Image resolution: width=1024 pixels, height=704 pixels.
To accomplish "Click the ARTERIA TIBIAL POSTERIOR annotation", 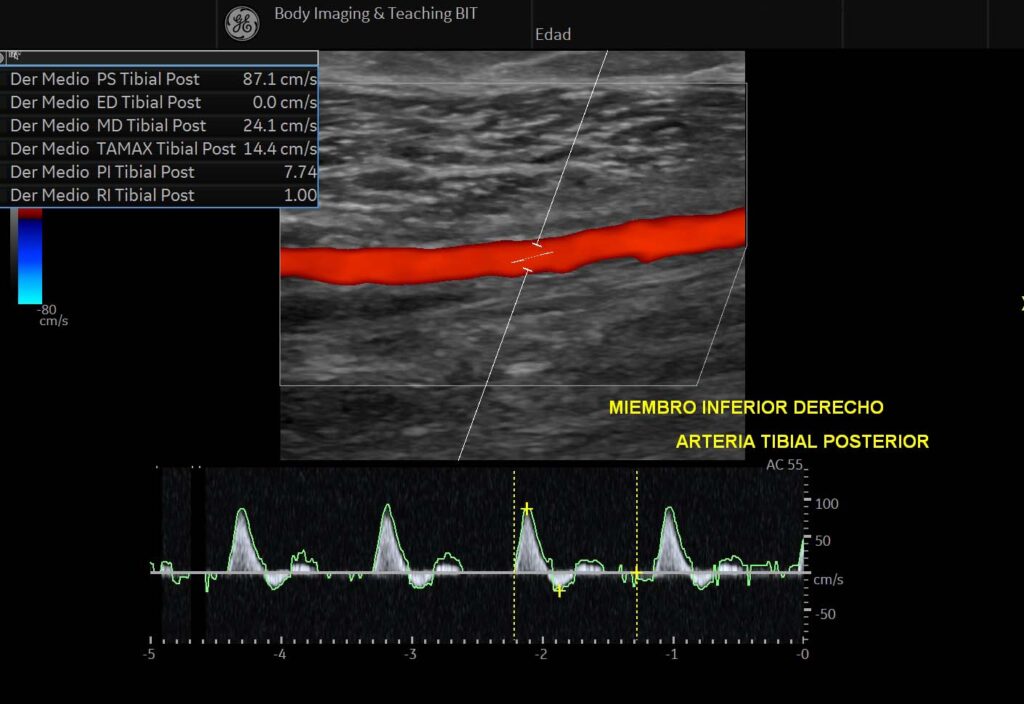I will [802, 441].
